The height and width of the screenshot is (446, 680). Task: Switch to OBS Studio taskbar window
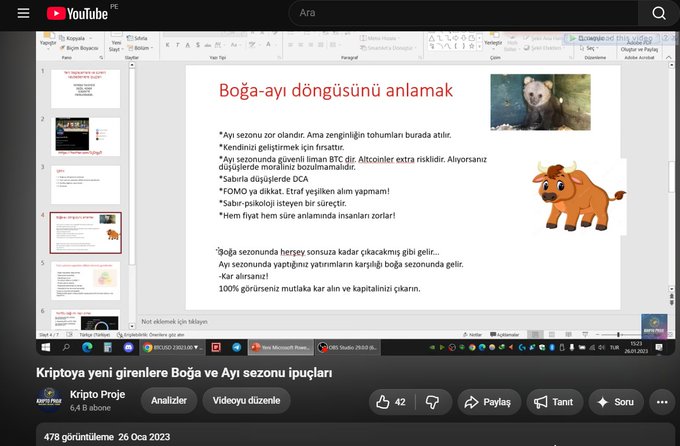(x=348, y=347)
